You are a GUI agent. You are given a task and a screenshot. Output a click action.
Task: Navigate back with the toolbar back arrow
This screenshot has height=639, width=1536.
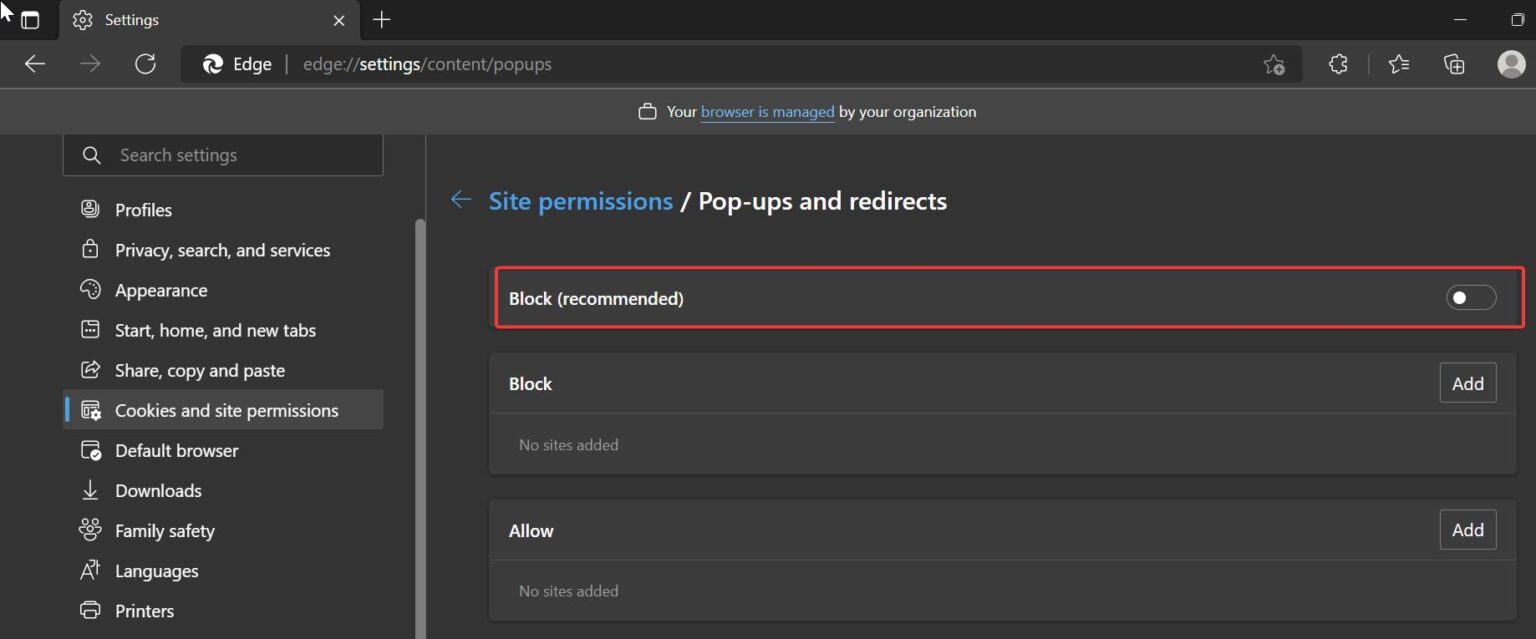point(34,63)
